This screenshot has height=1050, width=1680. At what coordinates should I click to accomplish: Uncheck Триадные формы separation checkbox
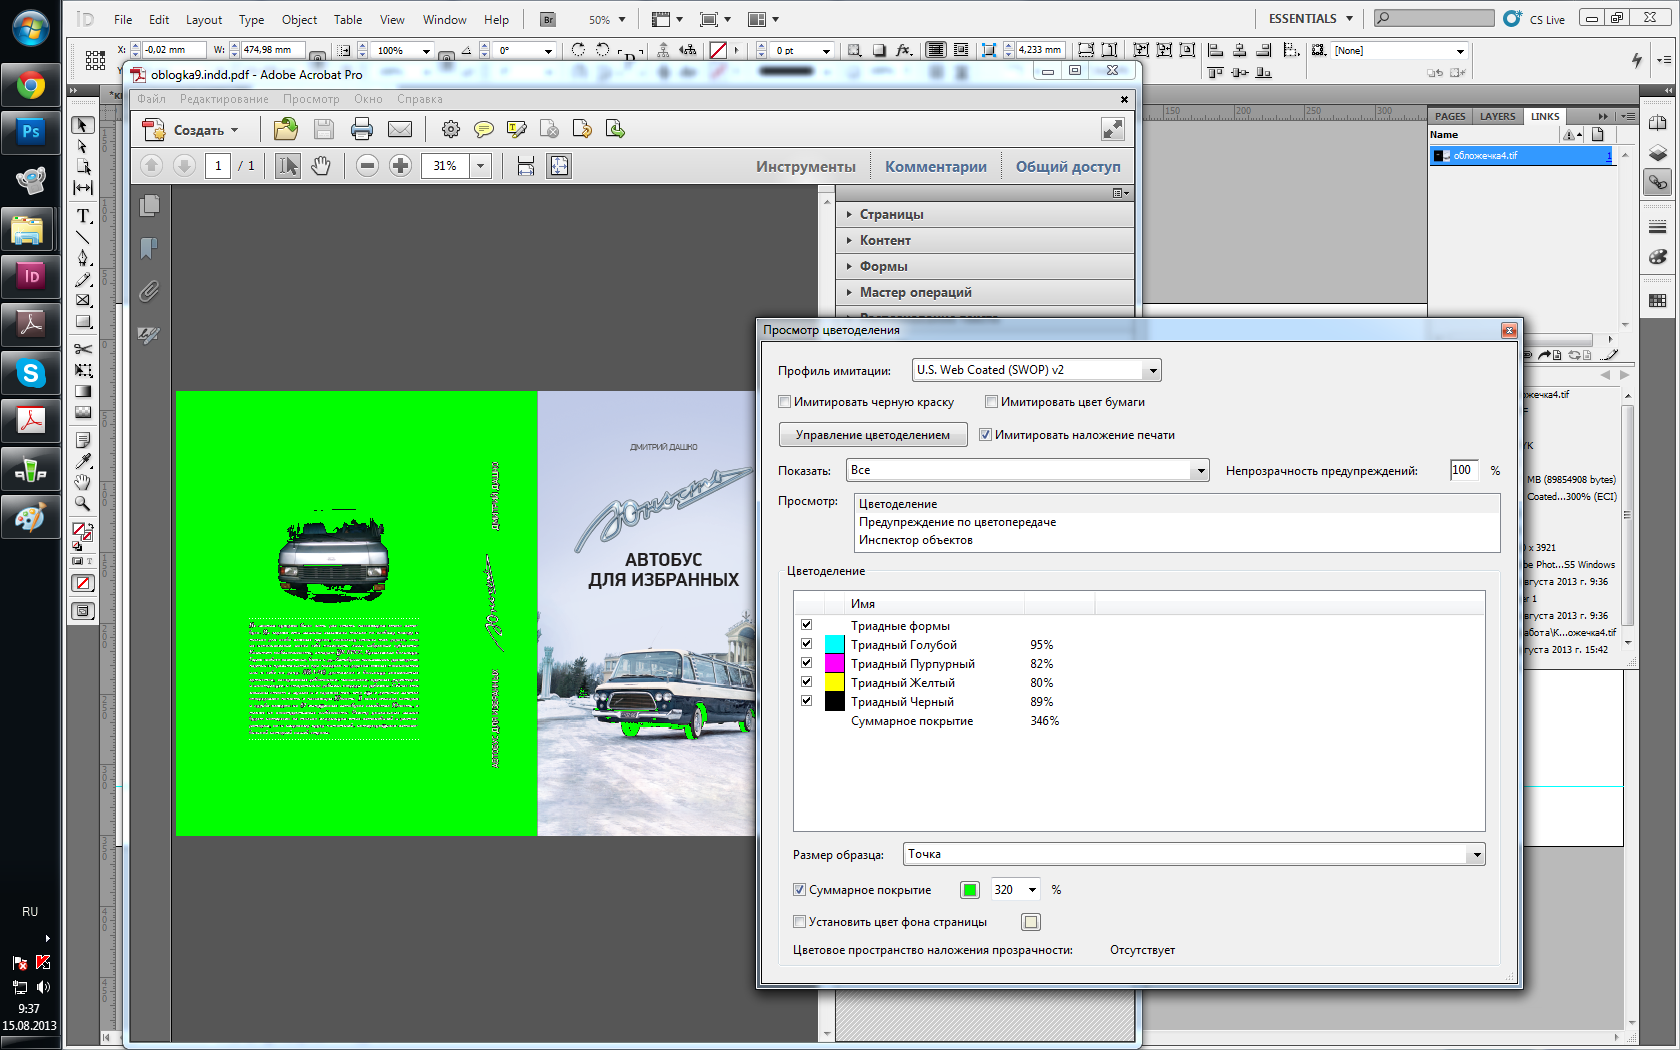tap(806, 625)
